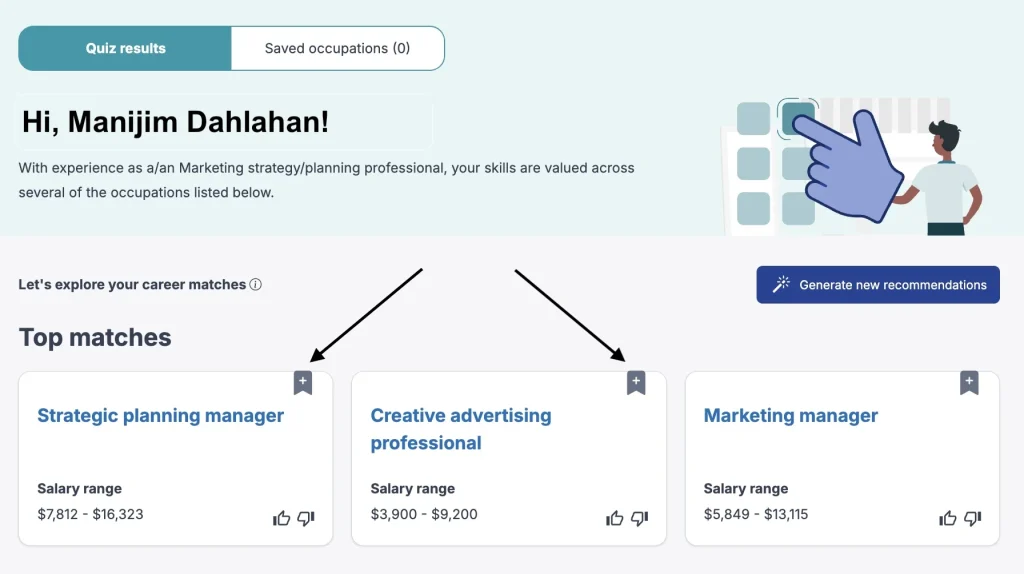This screenshot has width=1024, height=574.
Task: Switch to Saved occupations tab
Action: 337,48
